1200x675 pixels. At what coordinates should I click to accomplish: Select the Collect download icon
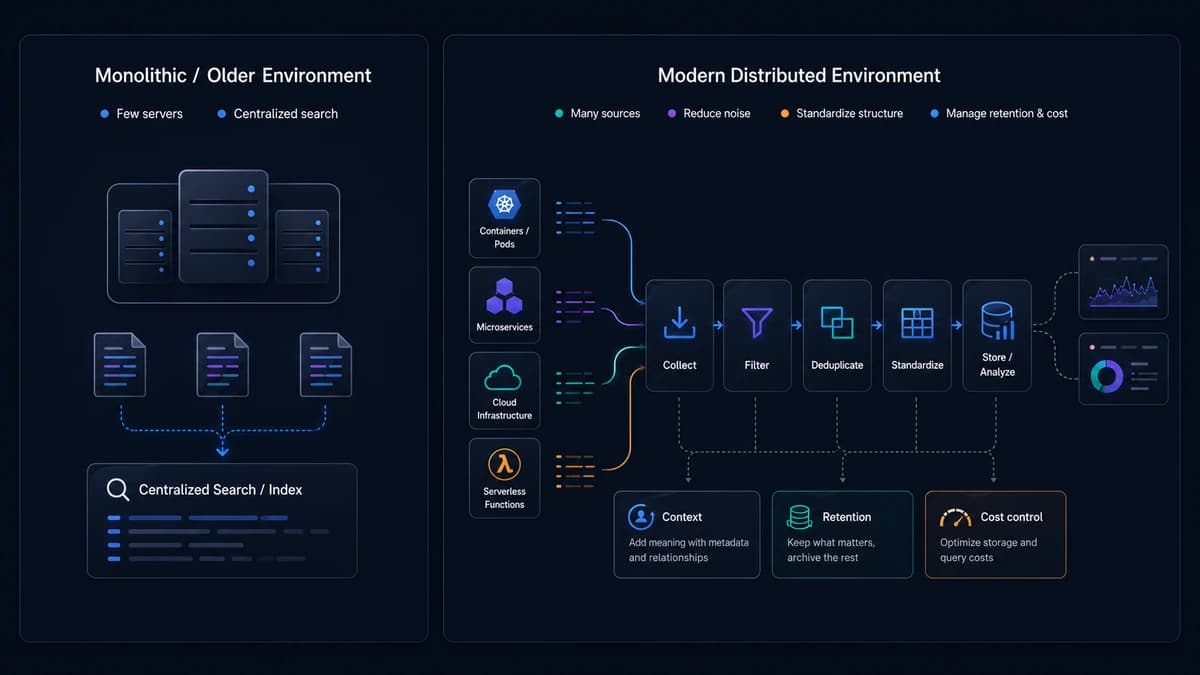point(679,322)
